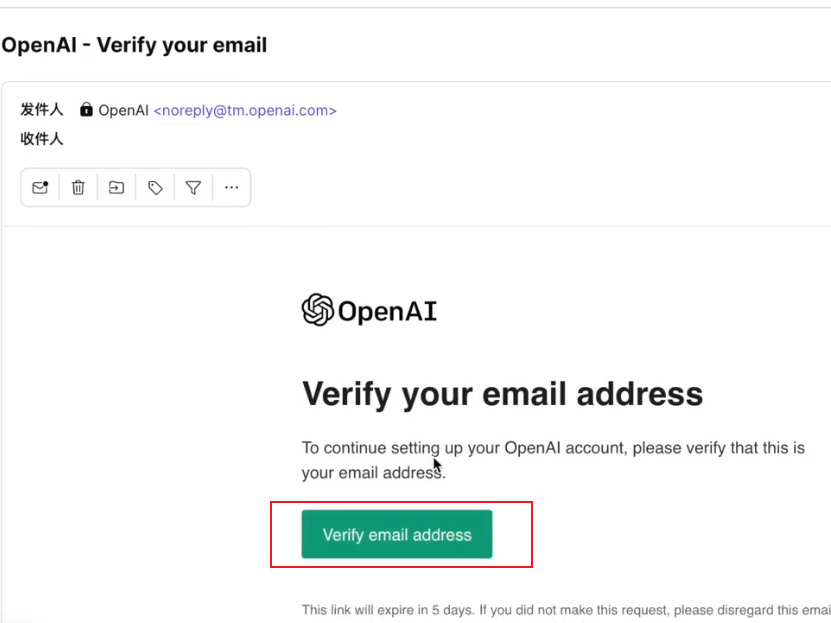
Task: Click the subject line 'OpenAI - Verify your email'
Action: click(134, 45)
